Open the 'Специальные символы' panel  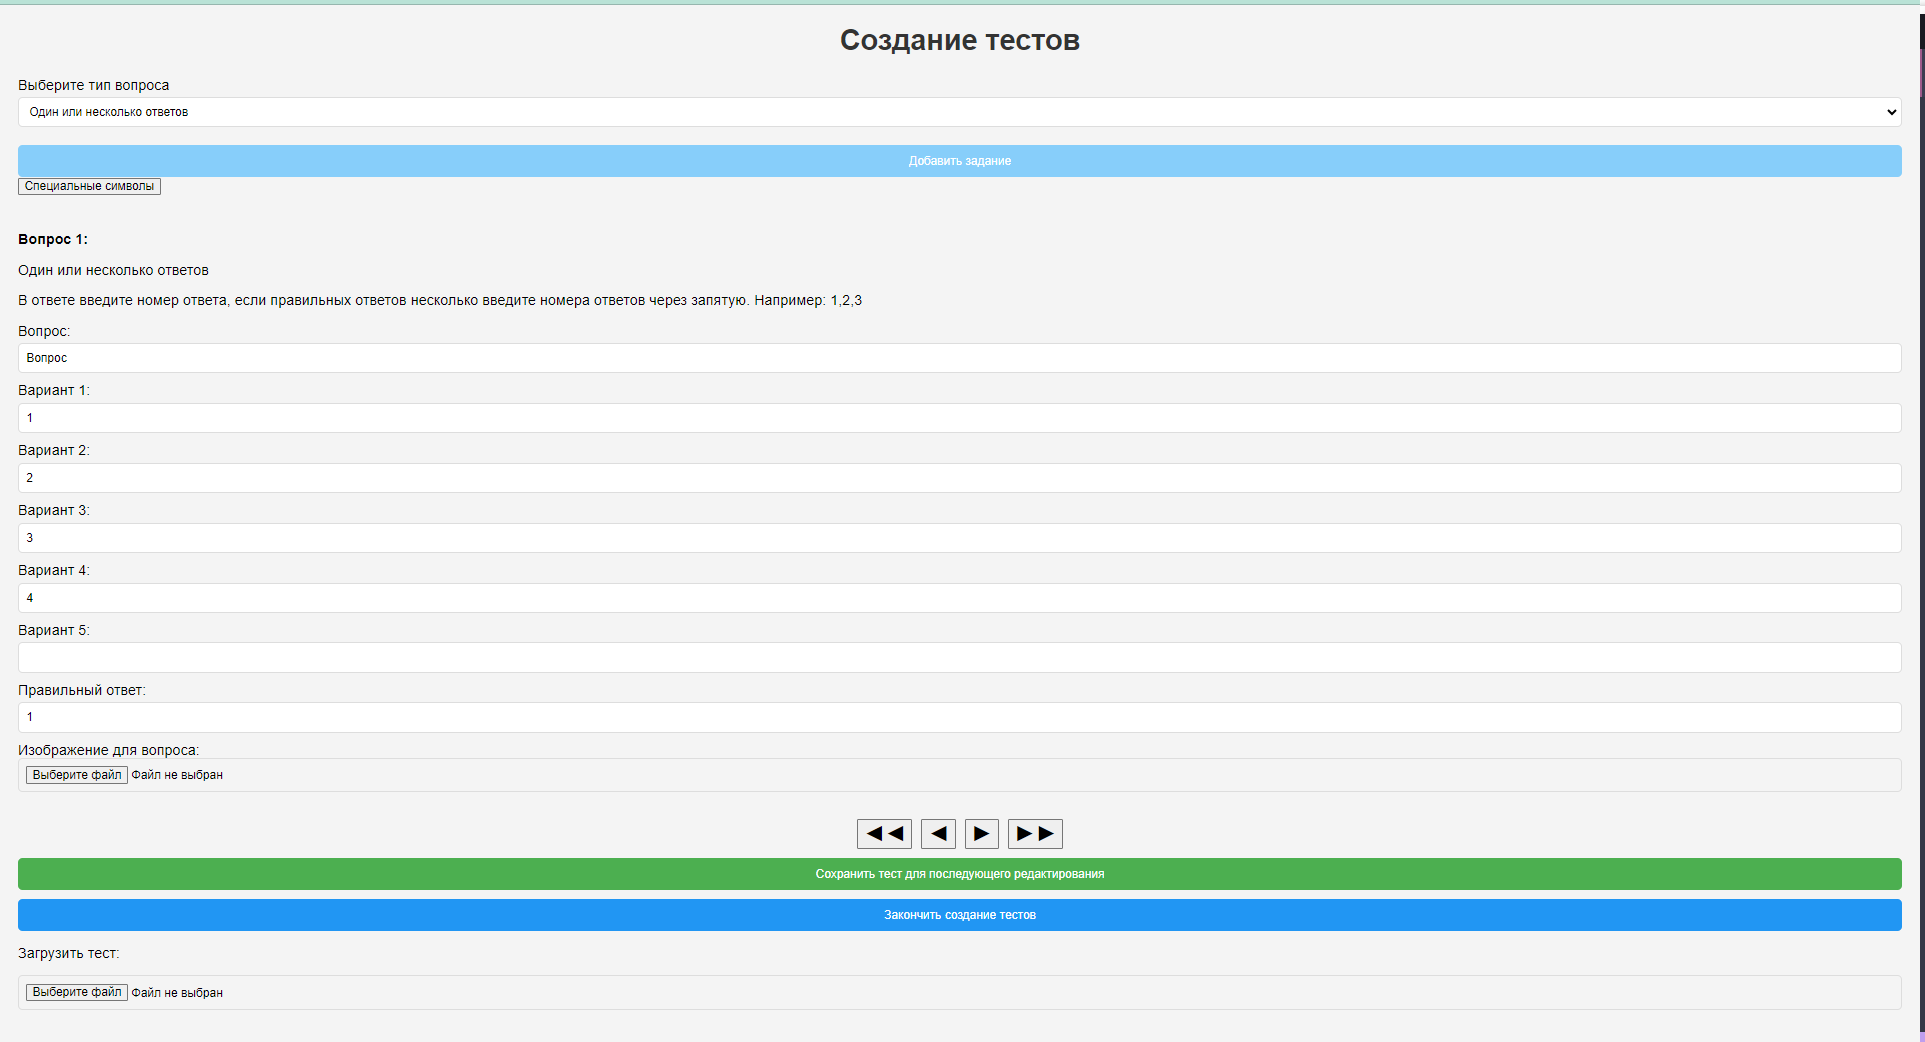pyautogui.click(x=89, y=186)
